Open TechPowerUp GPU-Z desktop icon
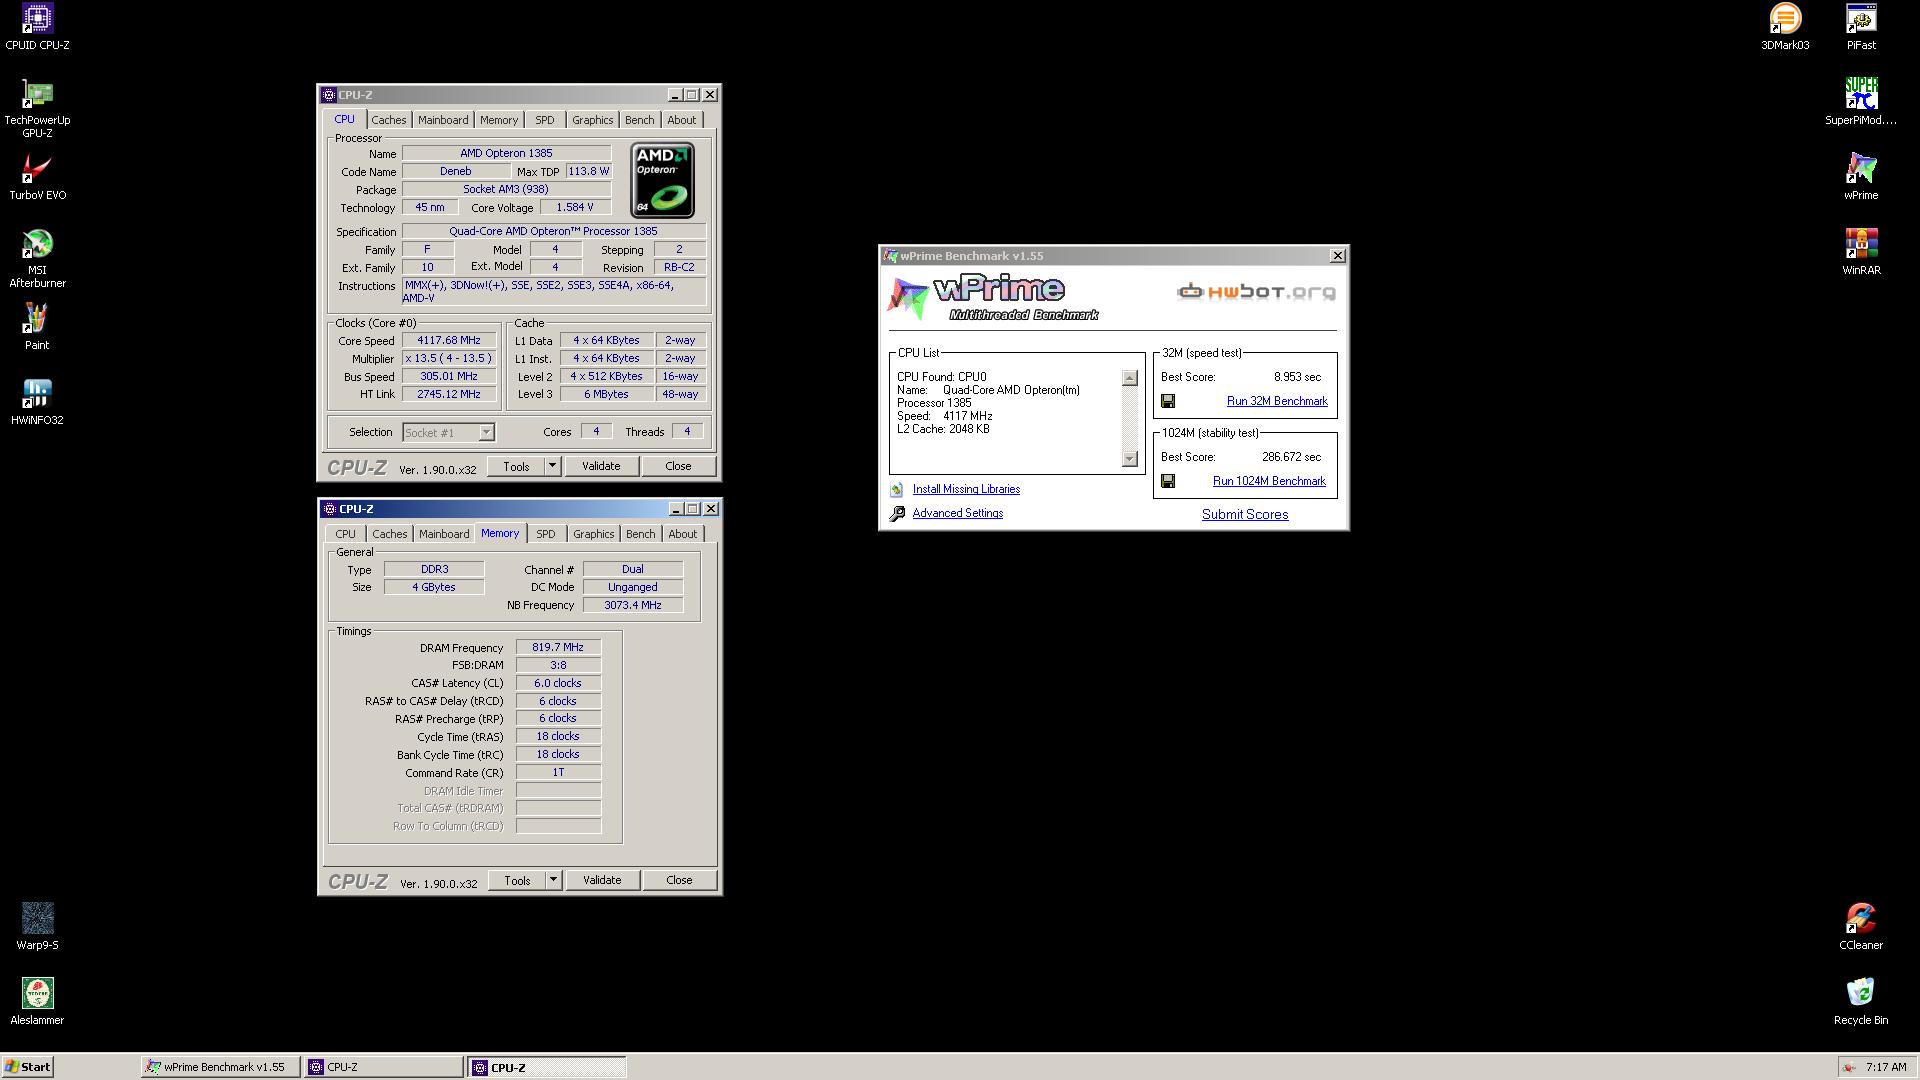1920x1080 pixels. (x=37, y=108)
